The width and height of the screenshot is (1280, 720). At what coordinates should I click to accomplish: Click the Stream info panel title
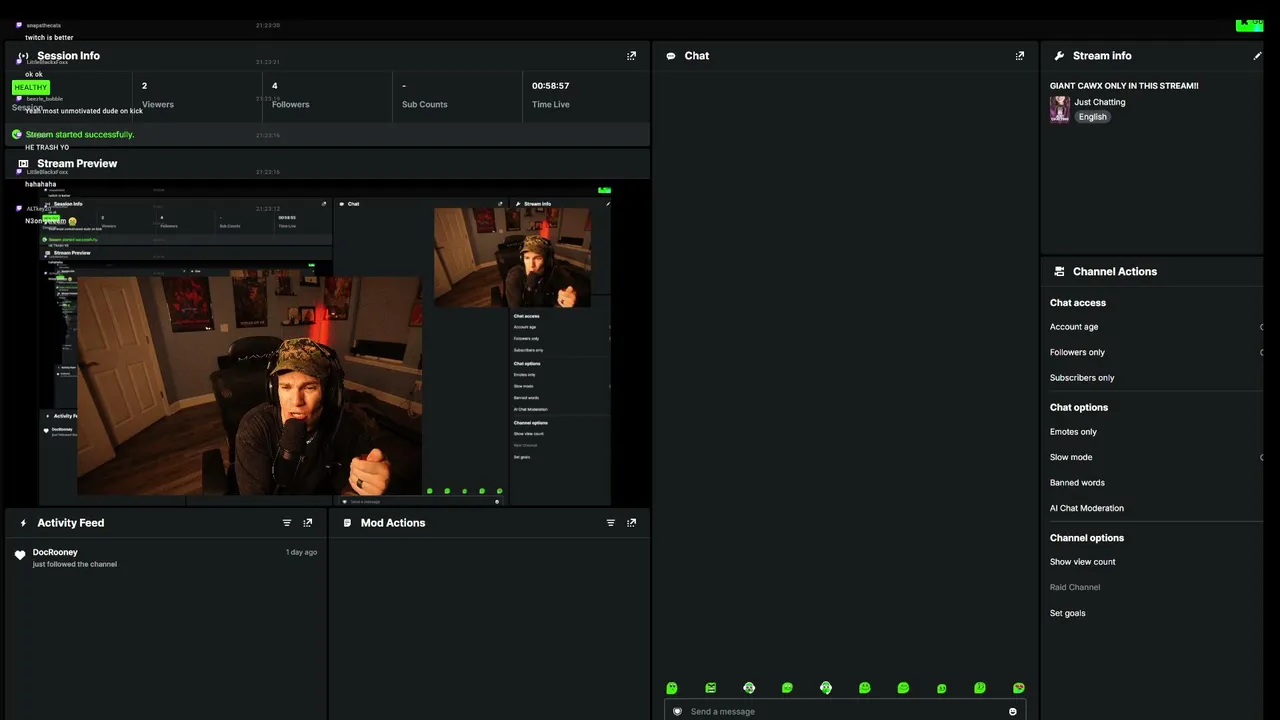(x=1102, y=56)
